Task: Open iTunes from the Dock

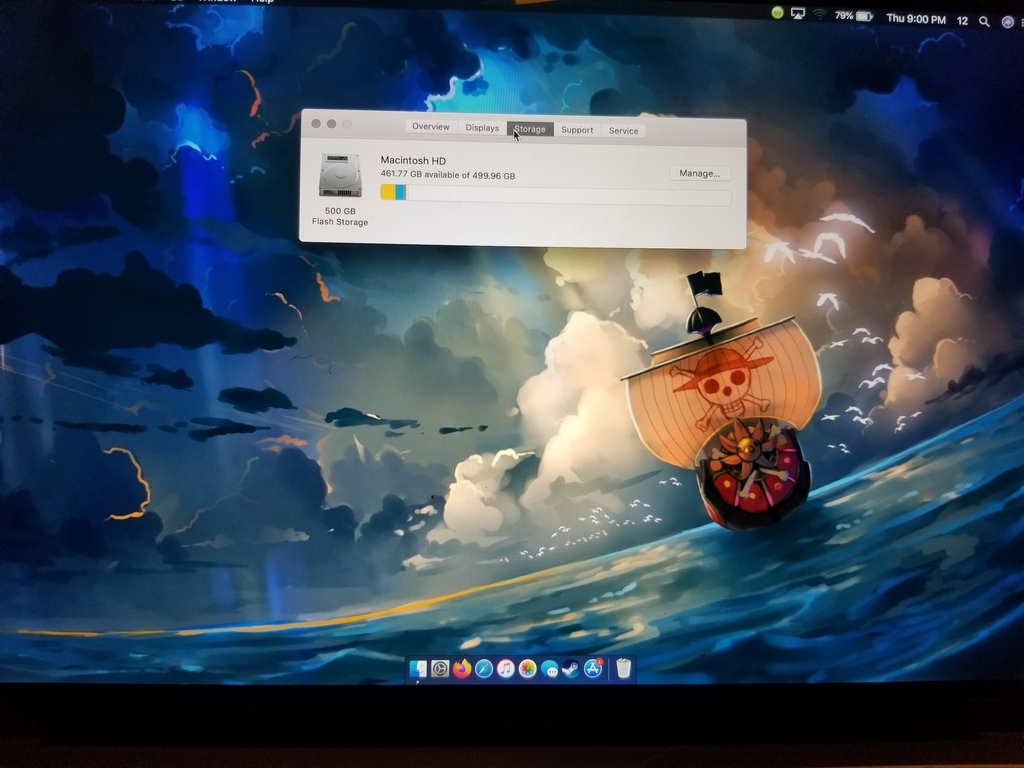Action: coord(505,669)
